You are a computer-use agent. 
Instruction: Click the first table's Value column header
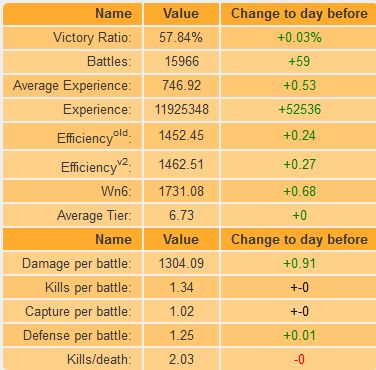pos(181,14)
